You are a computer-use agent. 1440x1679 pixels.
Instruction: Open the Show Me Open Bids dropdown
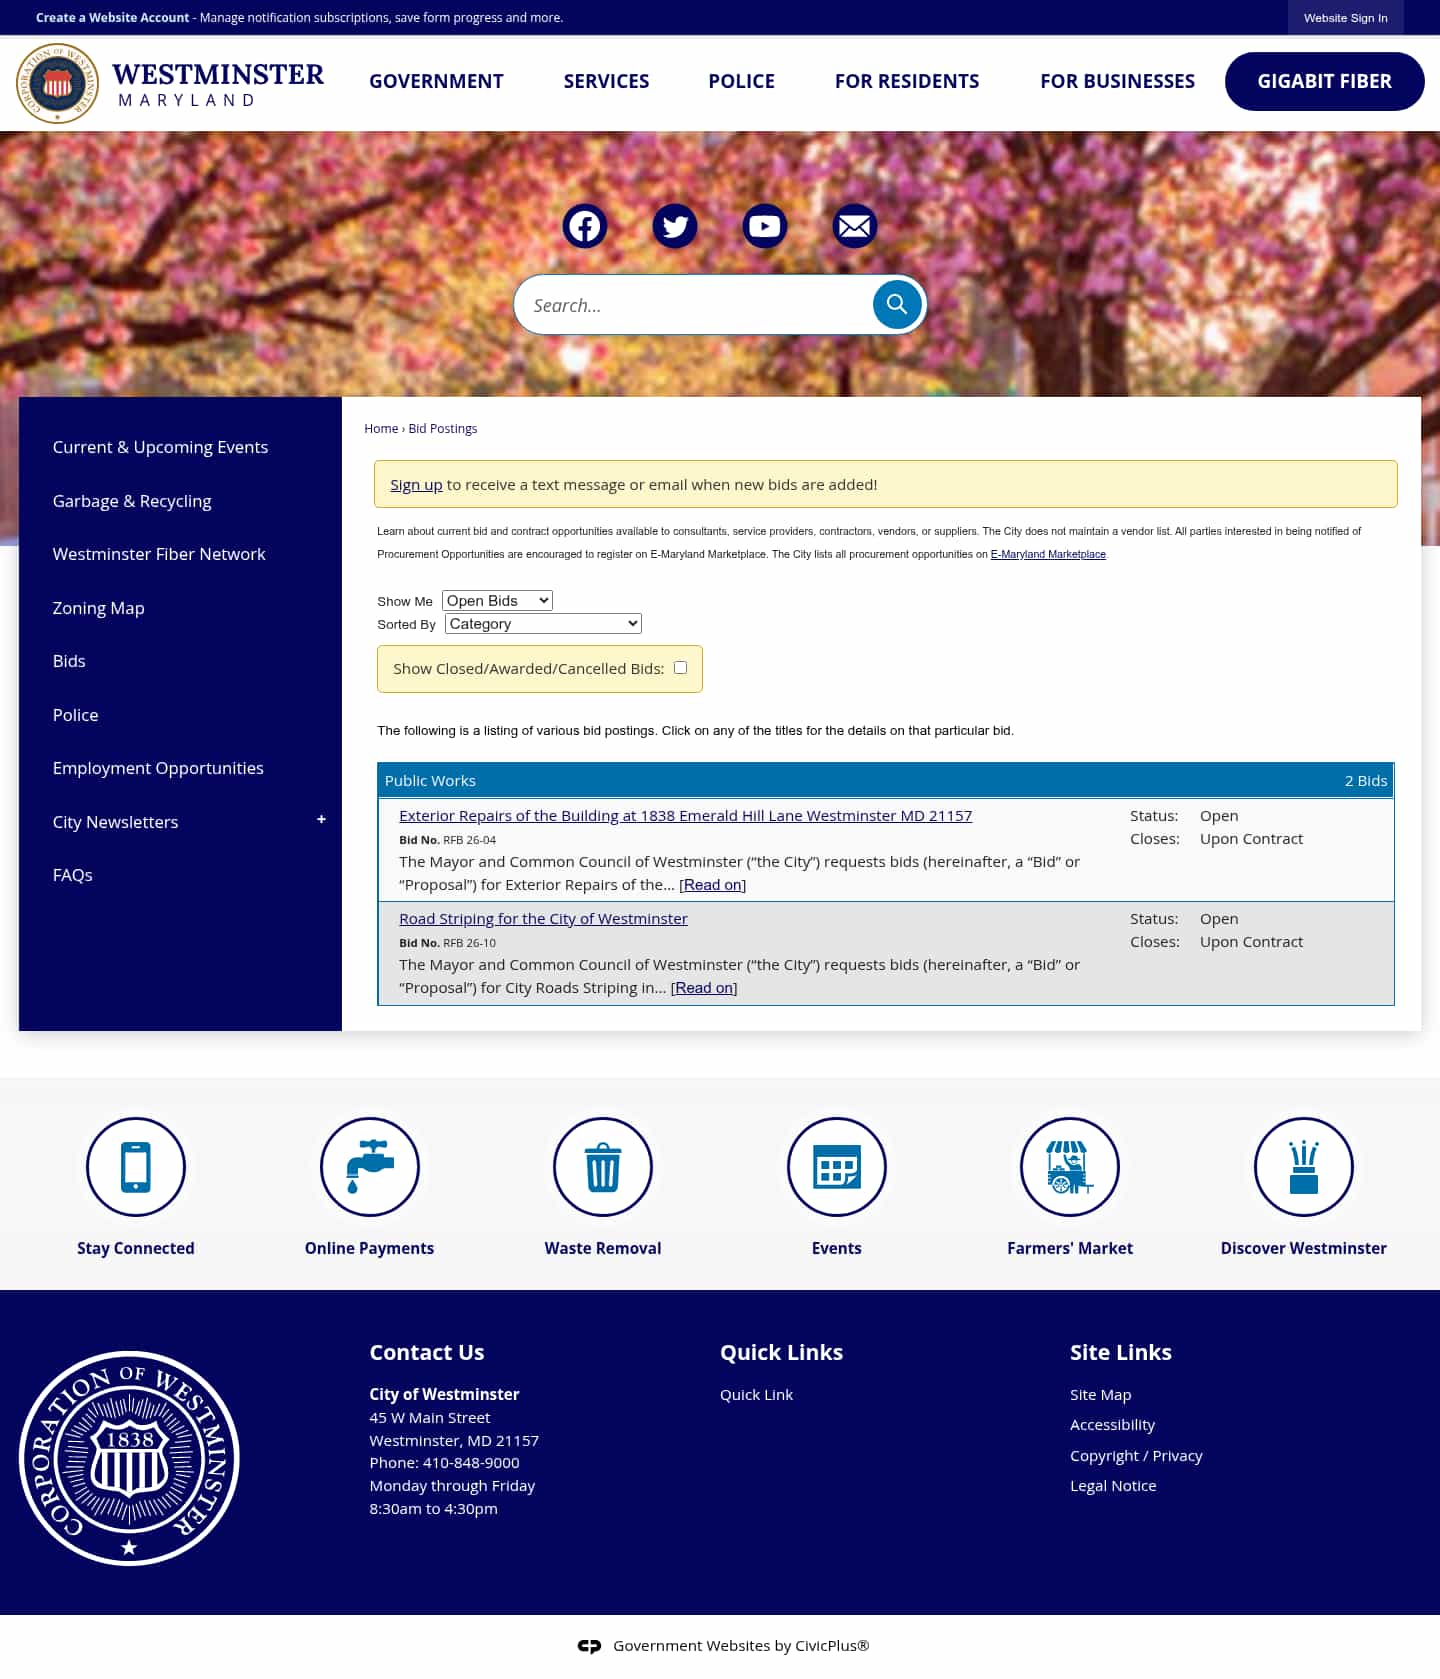coord(497,601)
